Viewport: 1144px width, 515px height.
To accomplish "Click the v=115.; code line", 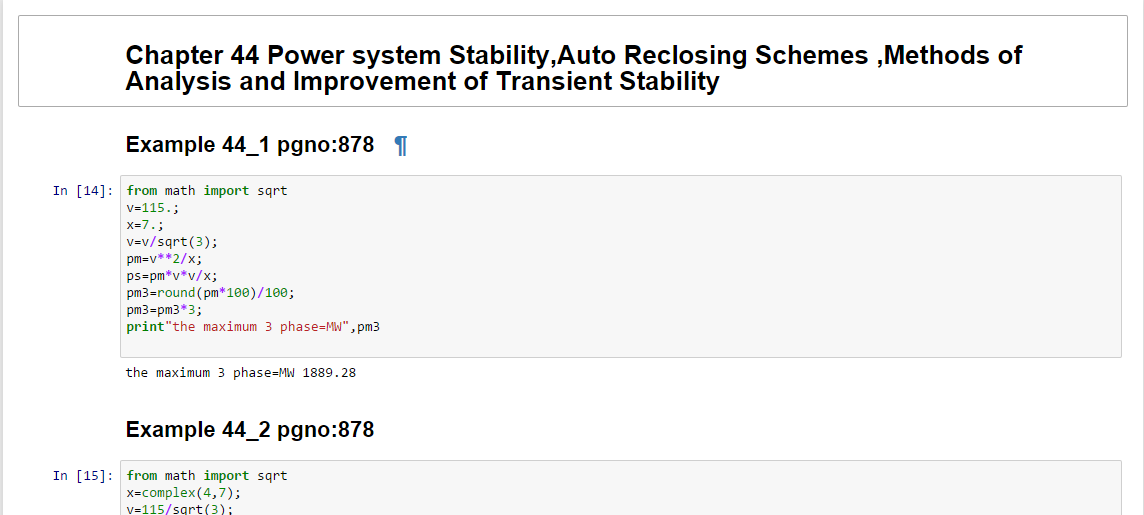I will coord(151,208).
